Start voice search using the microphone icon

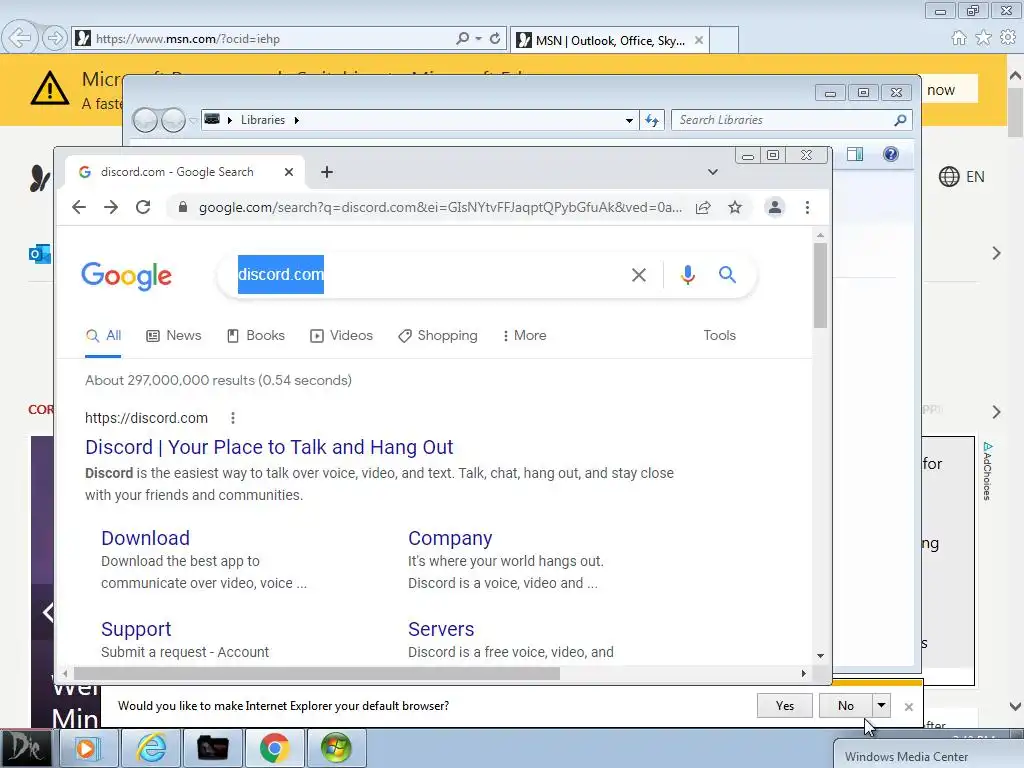[687, 275]
